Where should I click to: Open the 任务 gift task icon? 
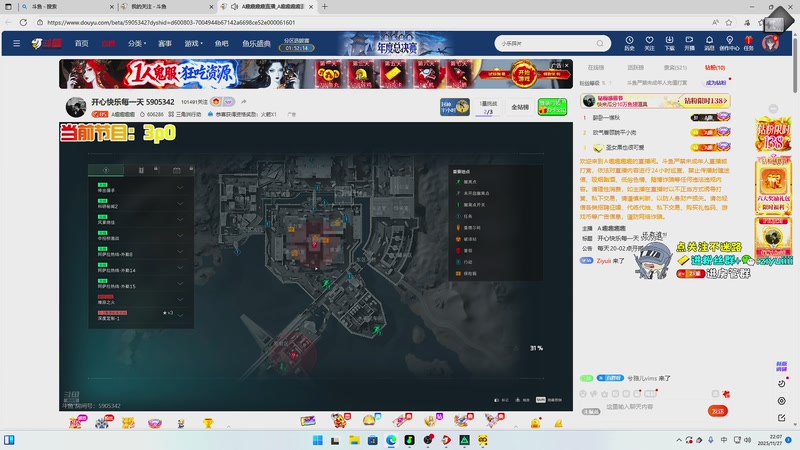(x=748, y=43)
